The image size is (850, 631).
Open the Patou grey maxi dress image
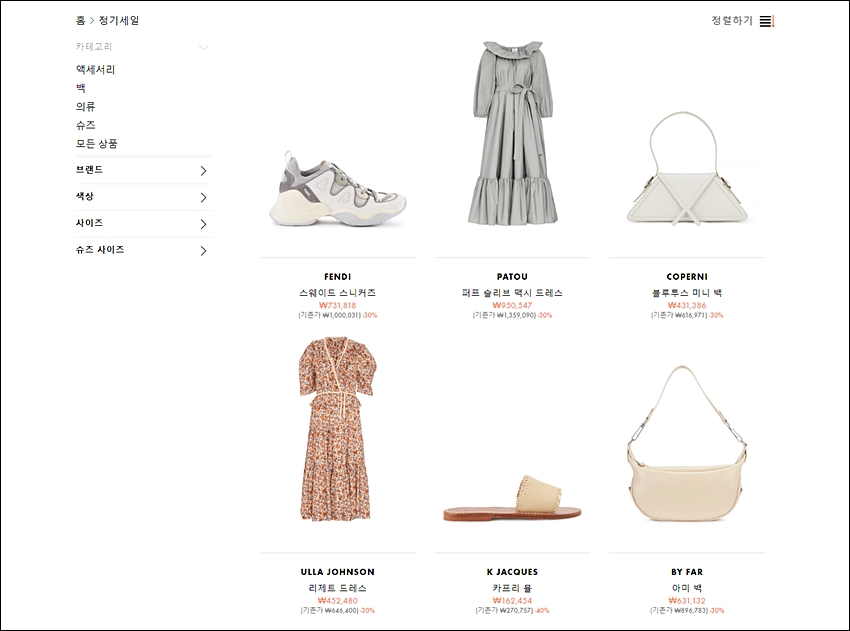512,133
